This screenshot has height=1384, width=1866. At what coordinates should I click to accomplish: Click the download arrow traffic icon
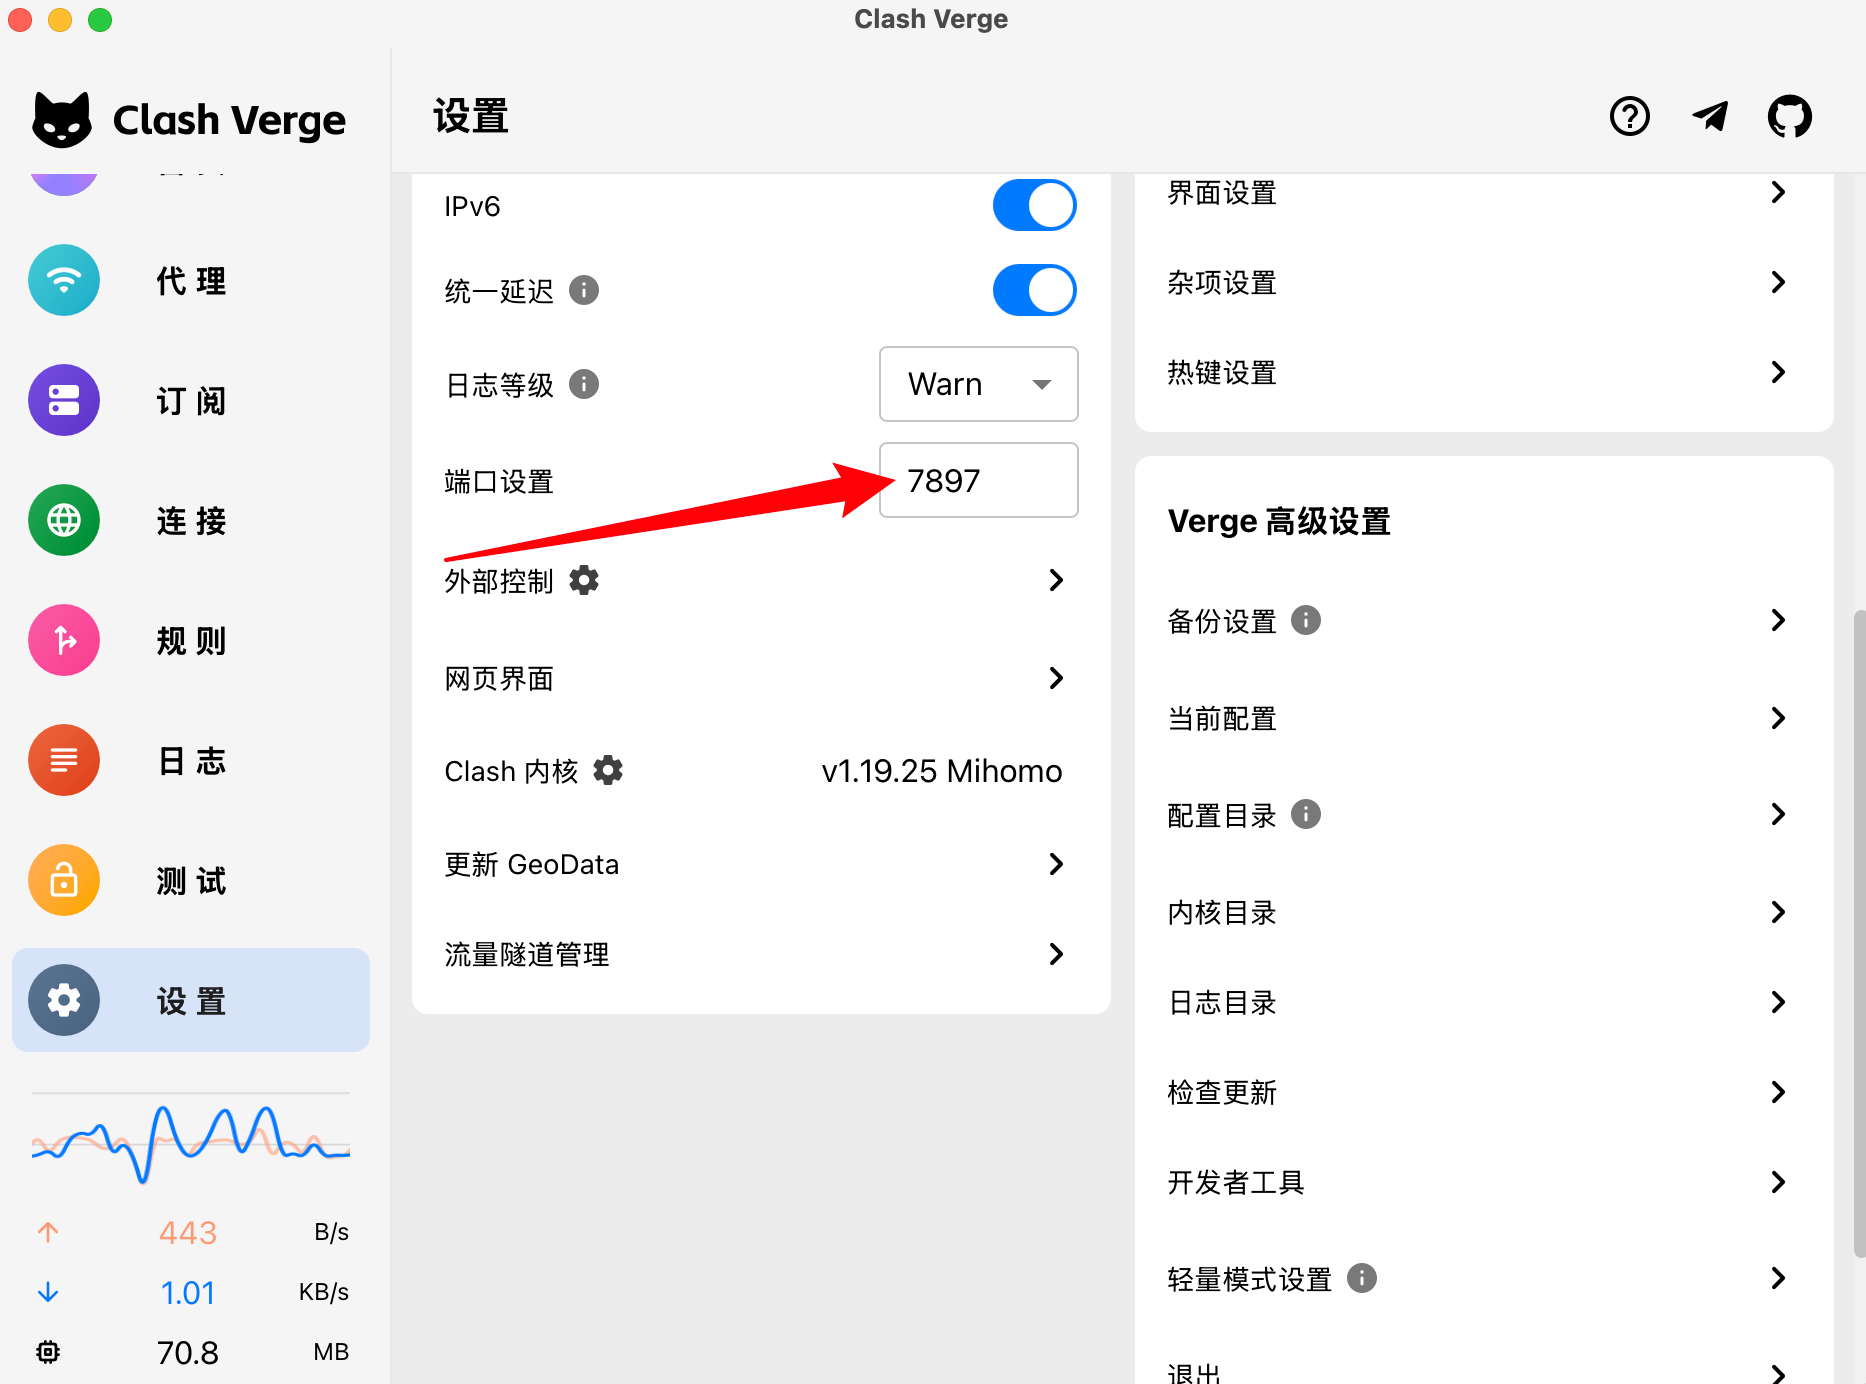48,1292
